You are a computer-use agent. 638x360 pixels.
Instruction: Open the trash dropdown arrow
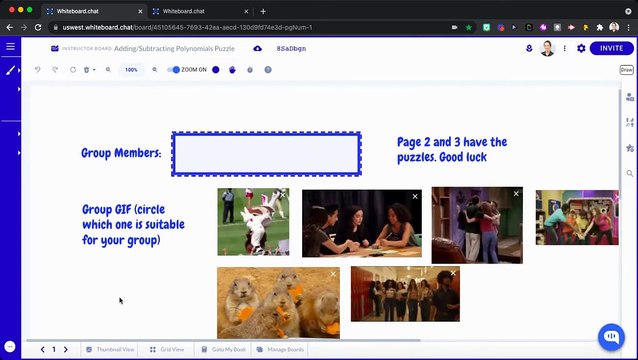point(94,70)
